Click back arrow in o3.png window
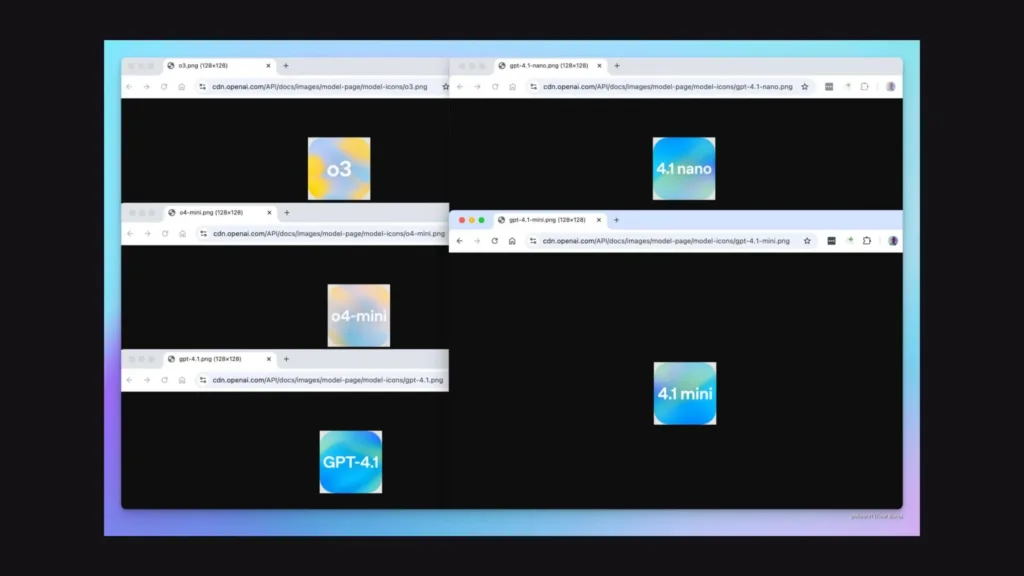1024x576 pixels. tap(129, 87)
